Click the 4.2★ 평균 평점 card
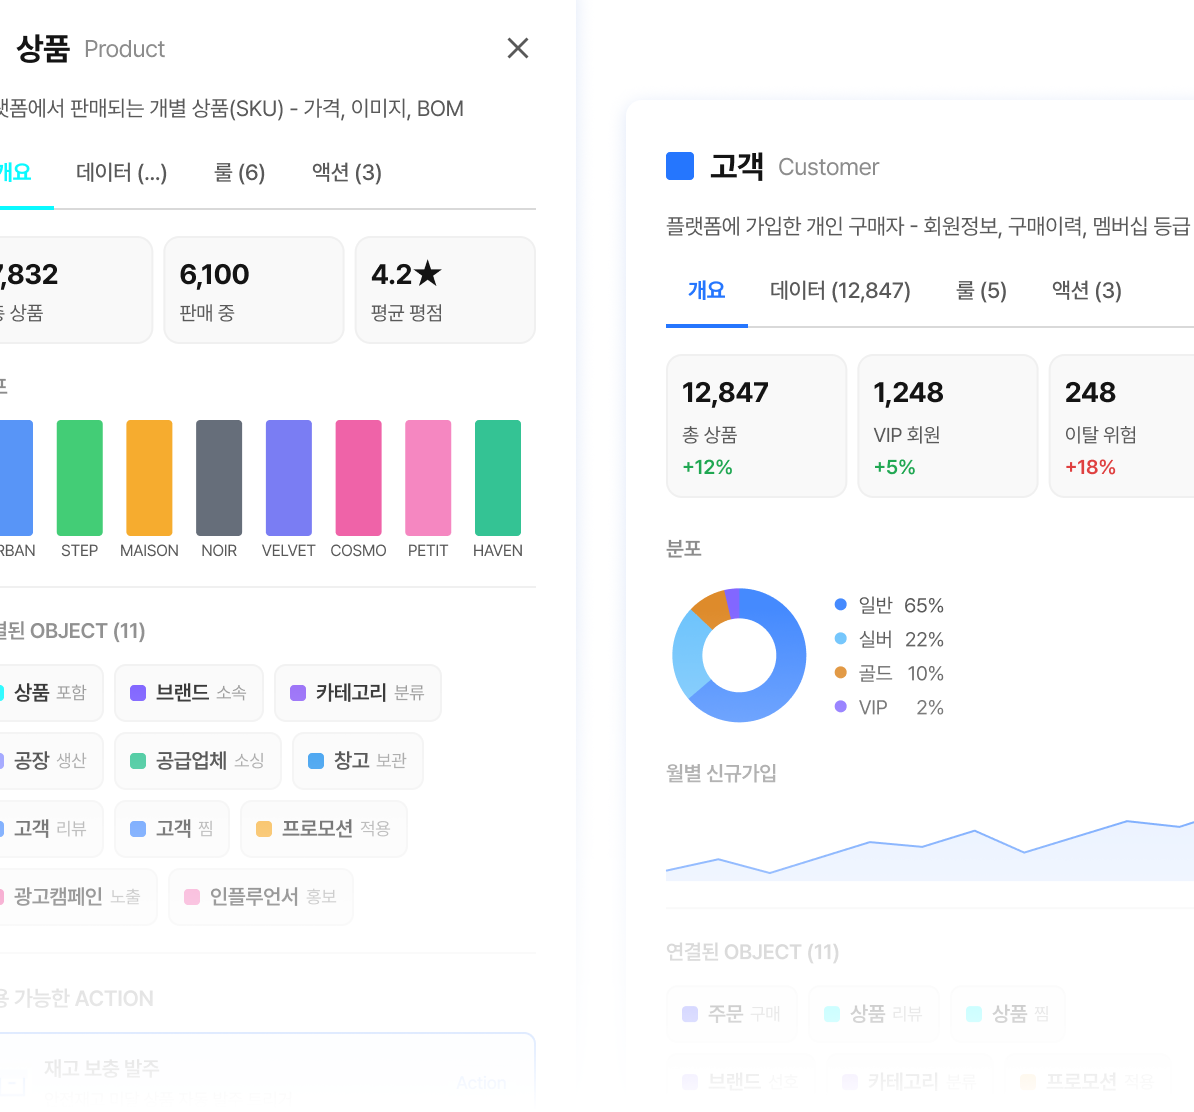Viewport: 1194px width, 1112px height. [x=445, y=290]
